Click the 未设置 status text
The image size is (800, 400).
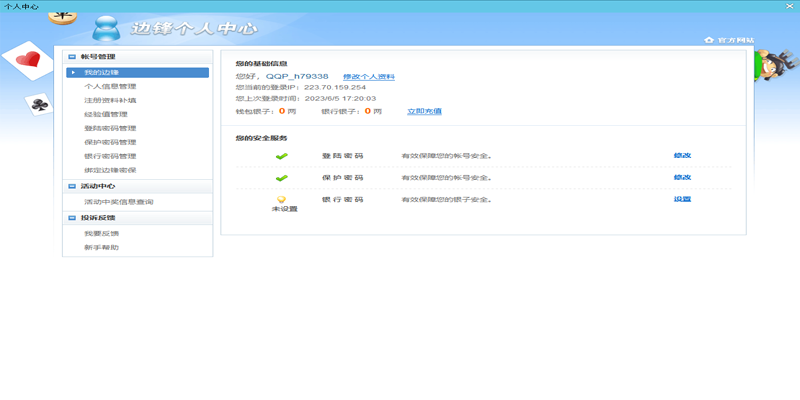click(x=285, y=209)
